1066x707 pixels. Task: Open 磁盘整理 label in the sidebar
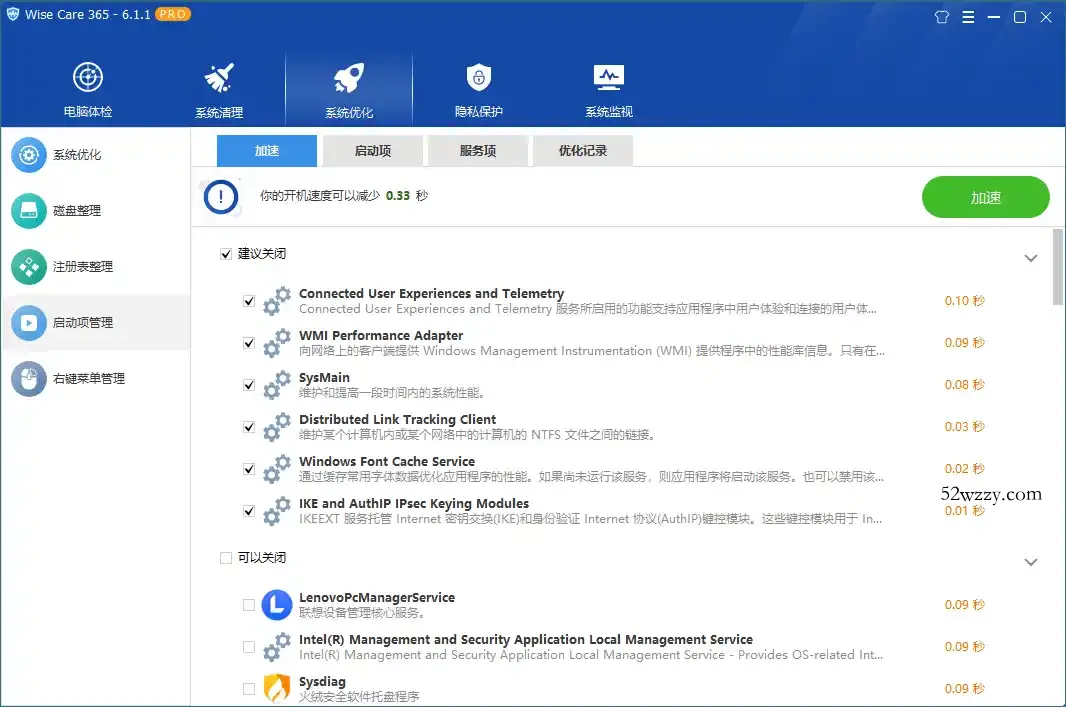[77, 211]
